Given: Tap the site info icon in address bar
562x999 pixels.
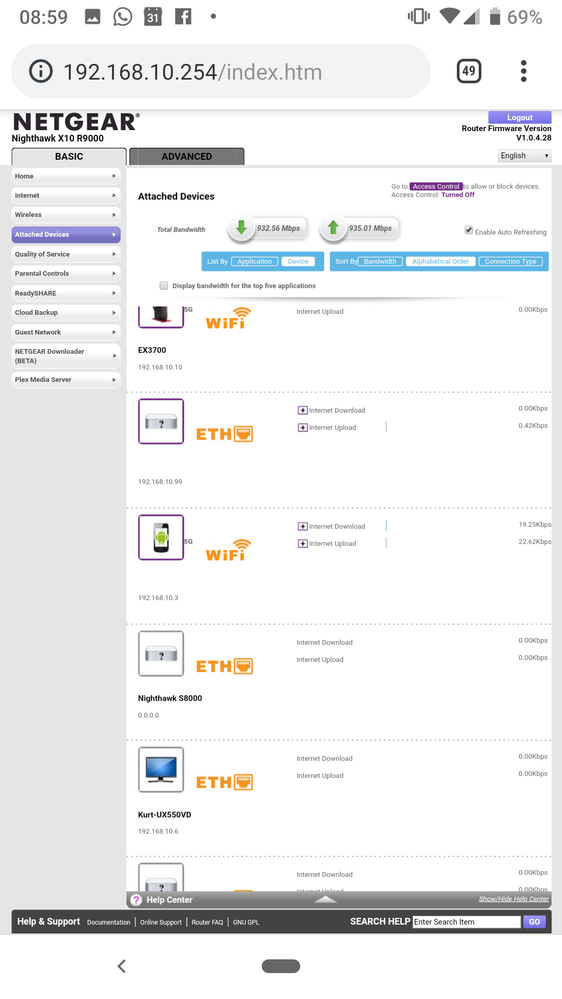Looking at the screenshot, I should tap(41, 71).
